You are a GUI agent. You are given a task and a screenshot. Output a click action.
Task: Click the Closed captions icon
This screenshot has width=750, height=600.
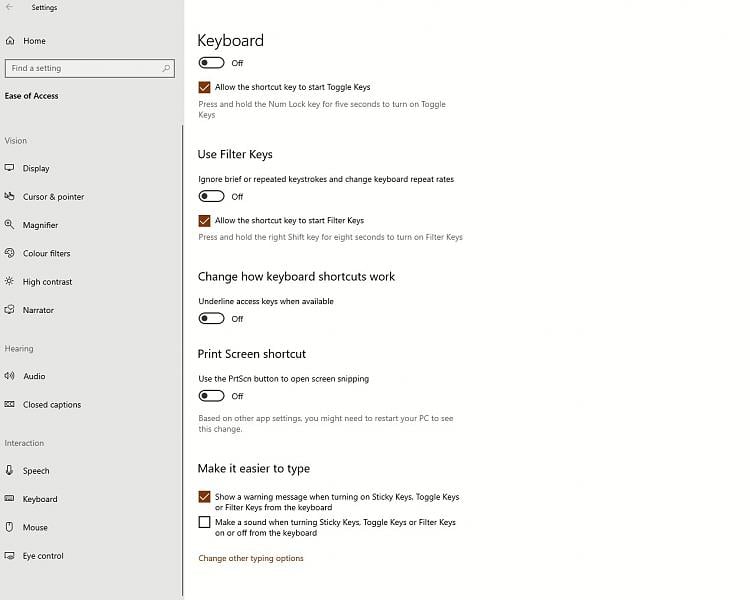10,404
